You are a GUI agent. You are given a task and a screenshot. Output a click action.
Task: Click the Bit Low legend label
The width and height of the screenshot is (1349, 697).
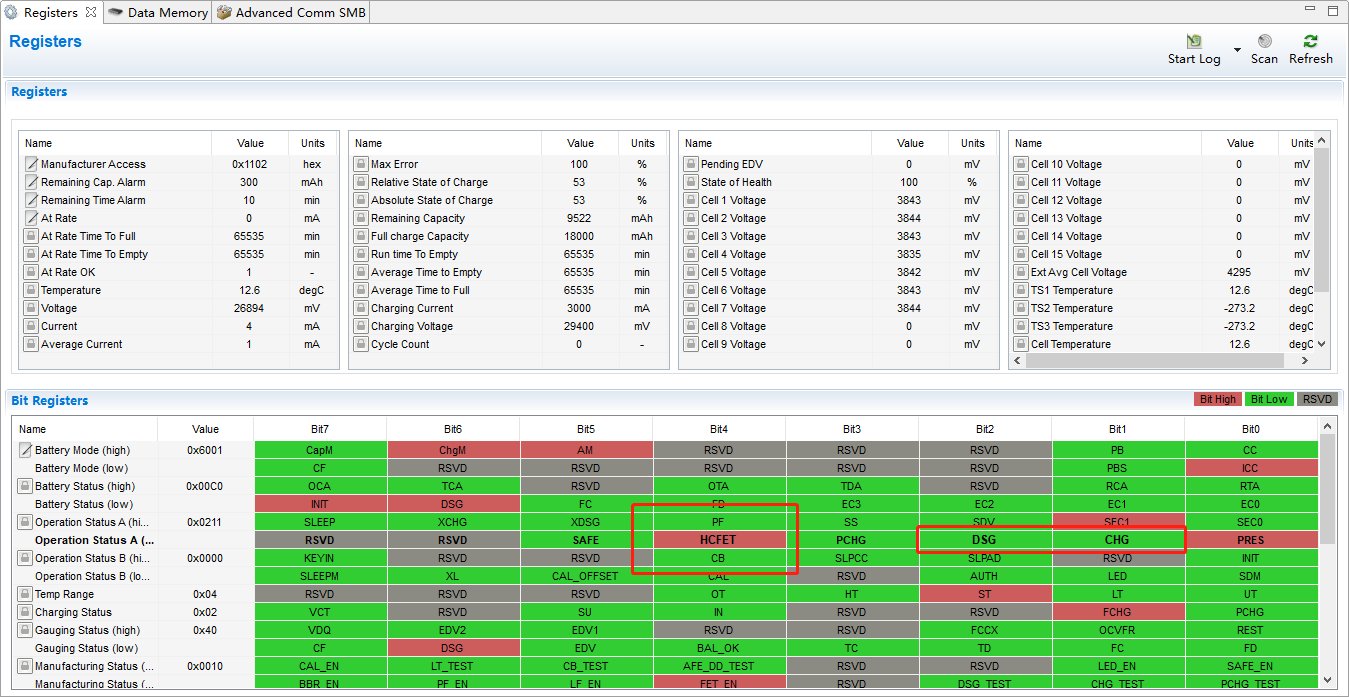coord(1269,398)
